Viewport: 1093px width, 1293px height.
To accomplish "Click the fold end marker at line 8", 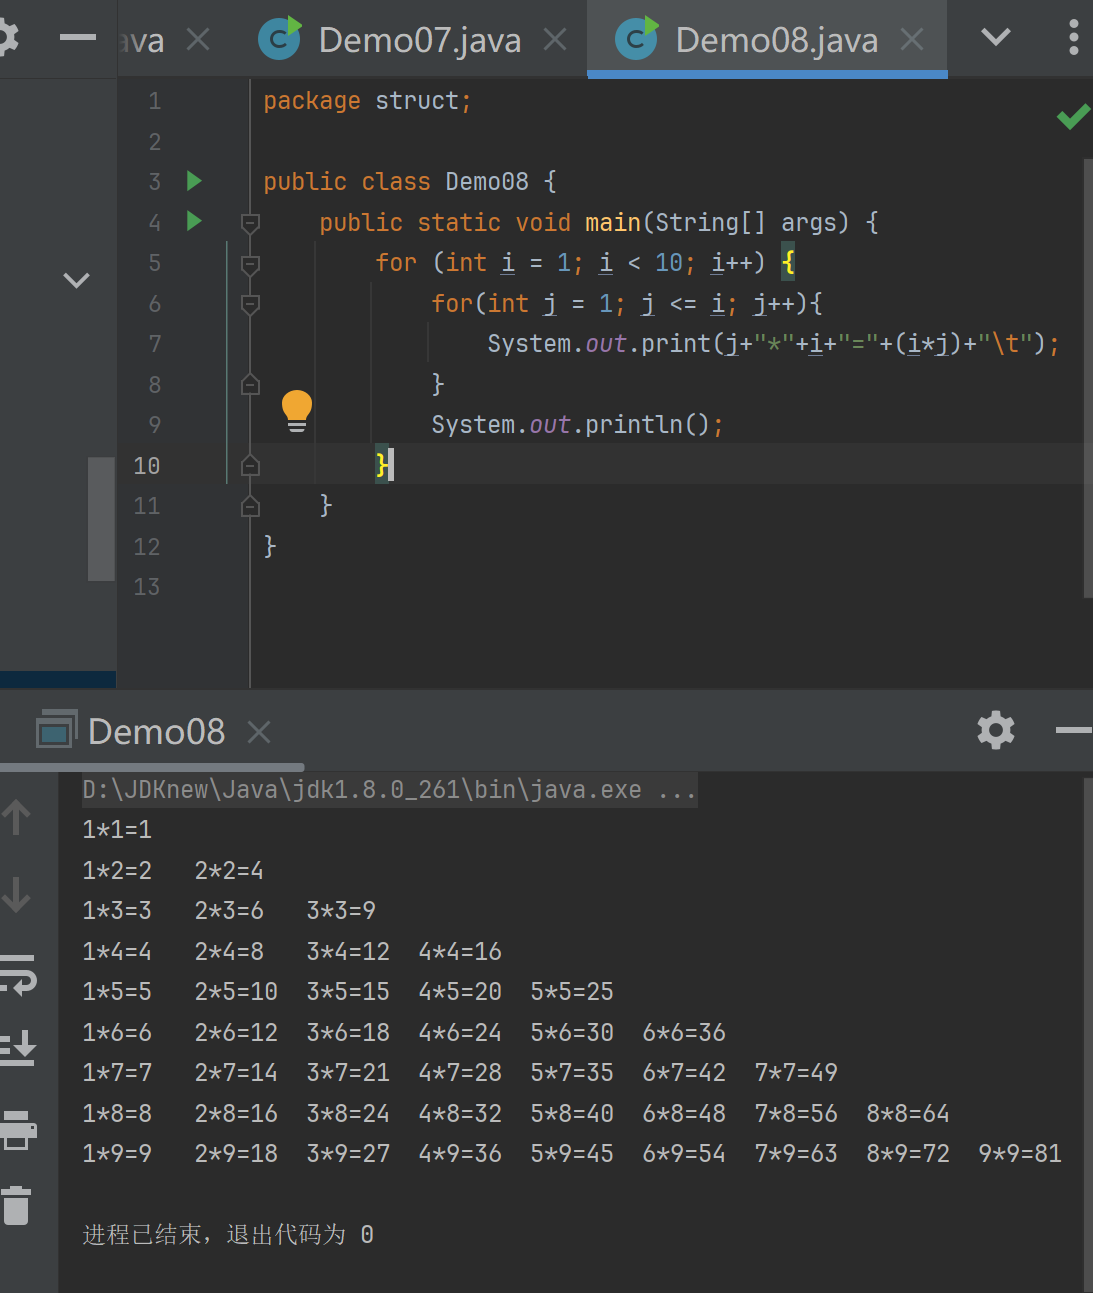I will 251,384.
